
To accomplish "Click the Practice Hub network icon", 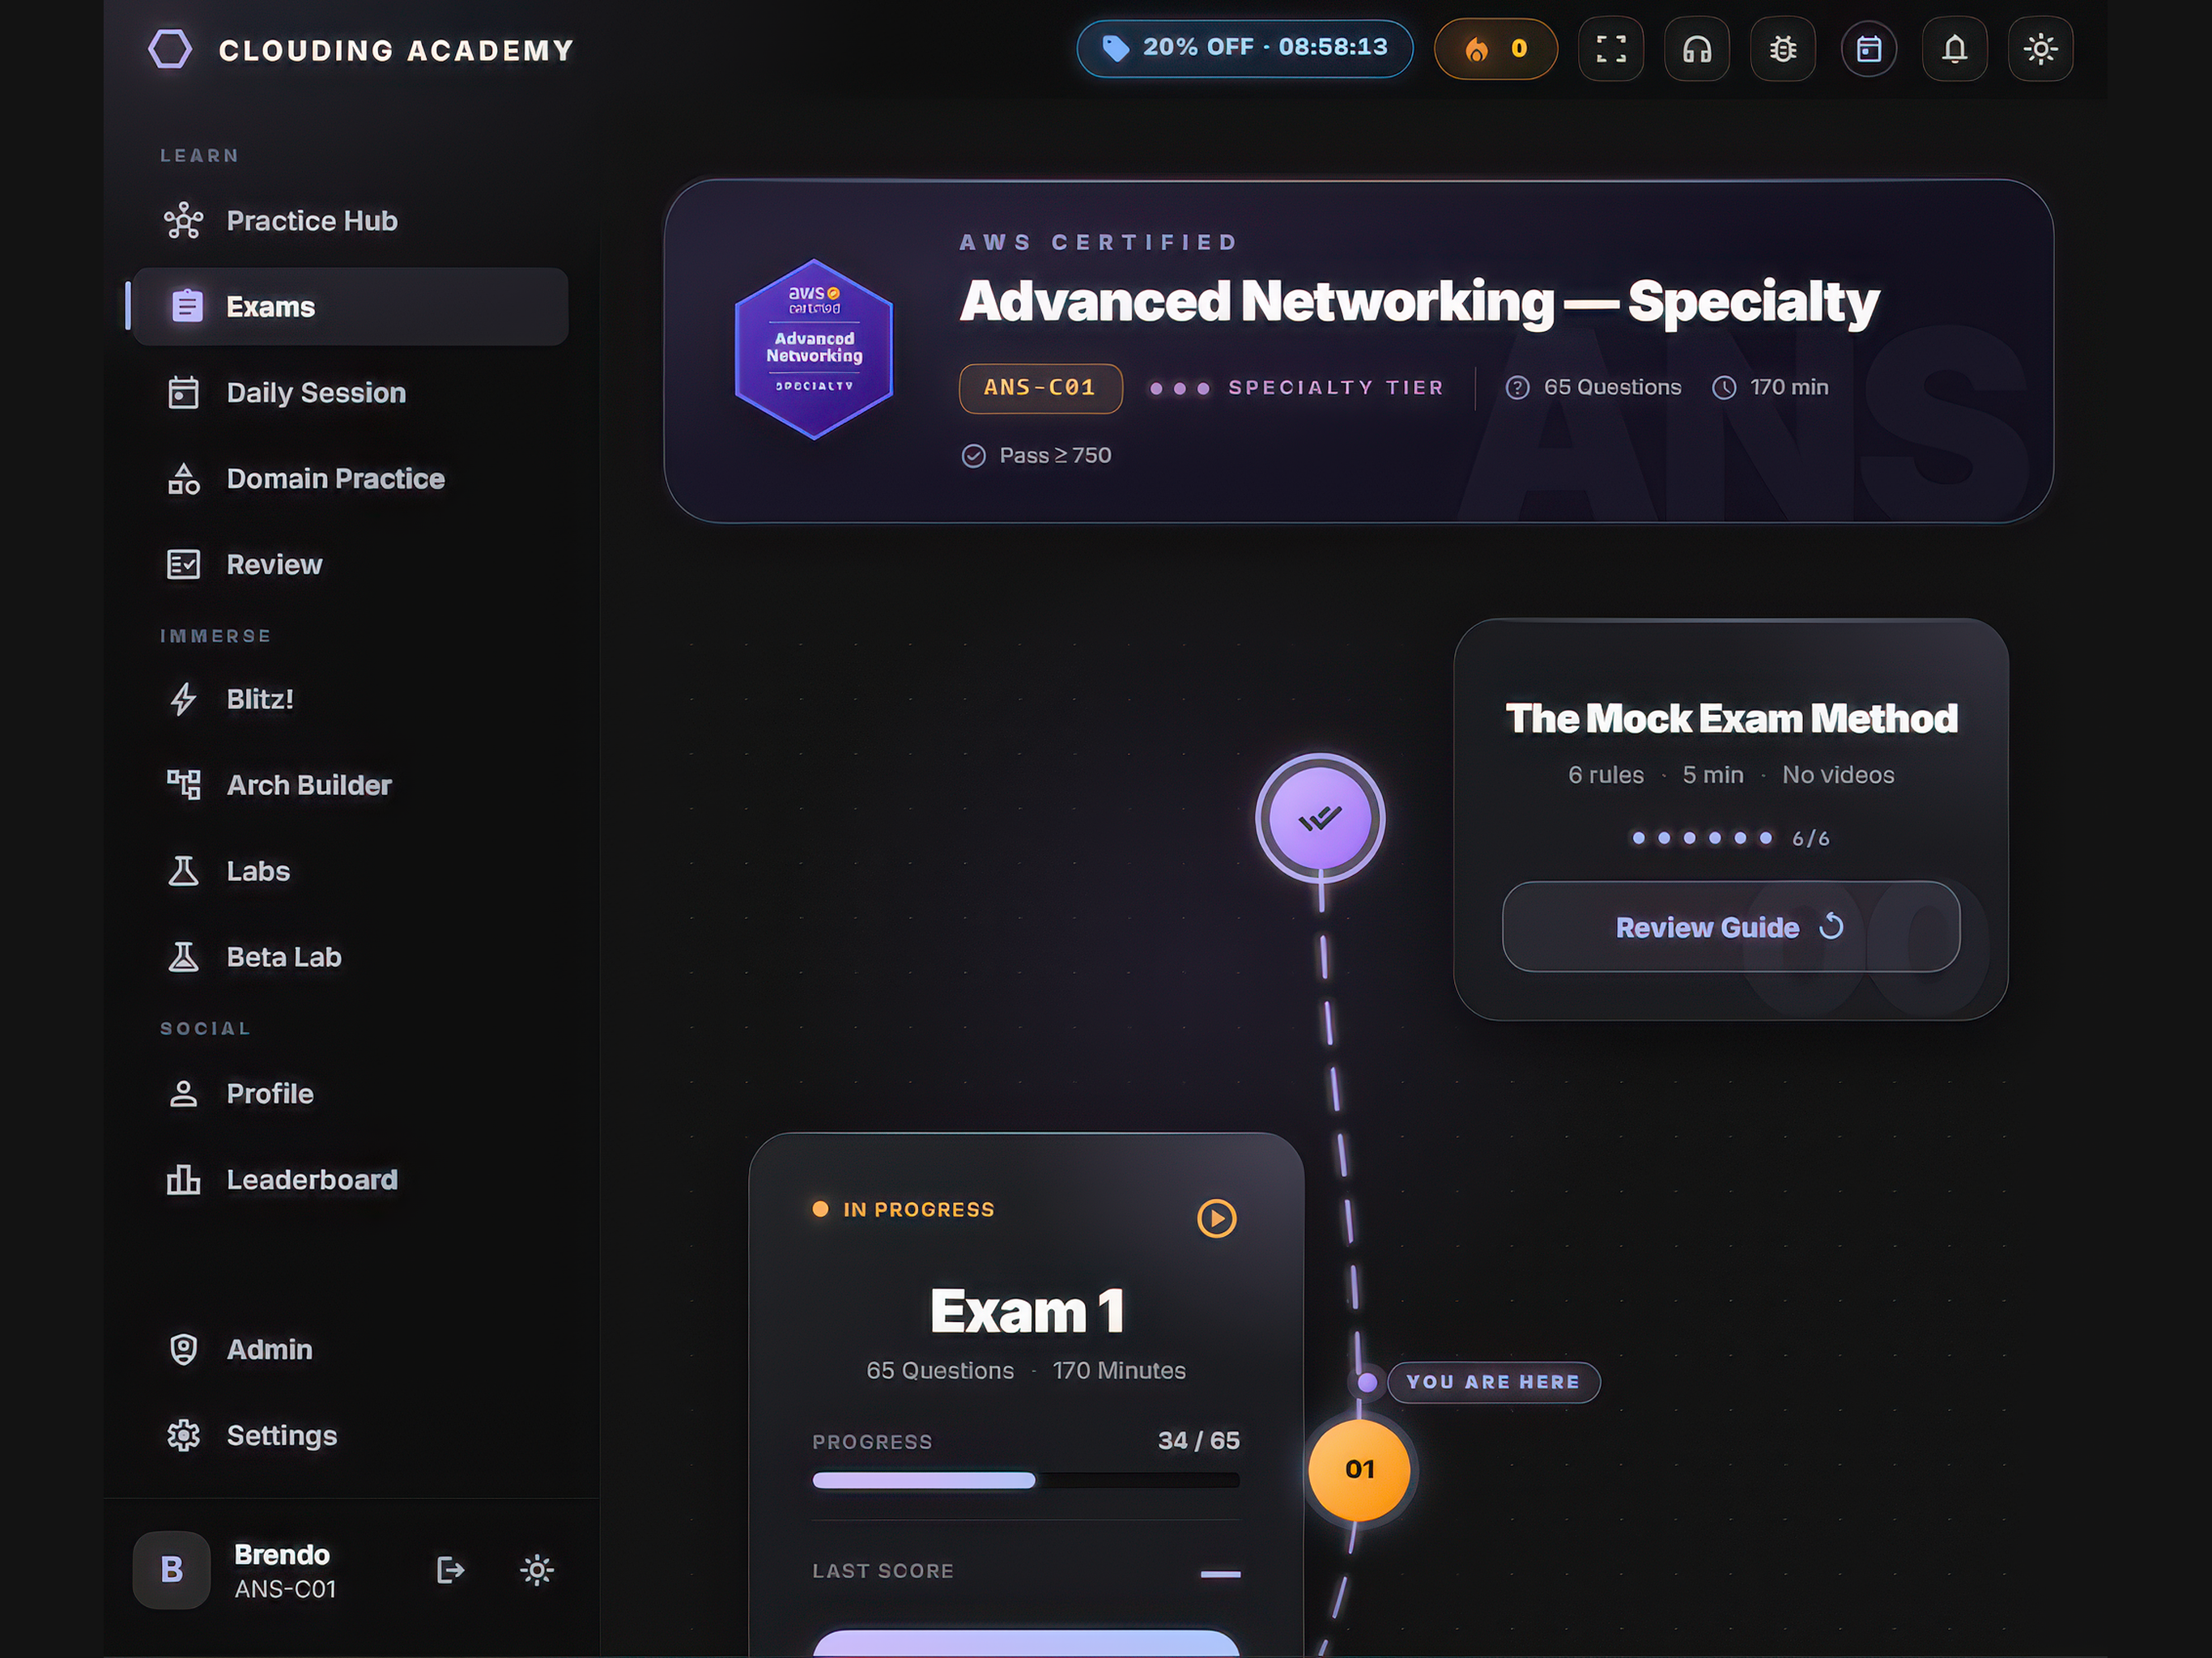I will click(x=183, y=220).
